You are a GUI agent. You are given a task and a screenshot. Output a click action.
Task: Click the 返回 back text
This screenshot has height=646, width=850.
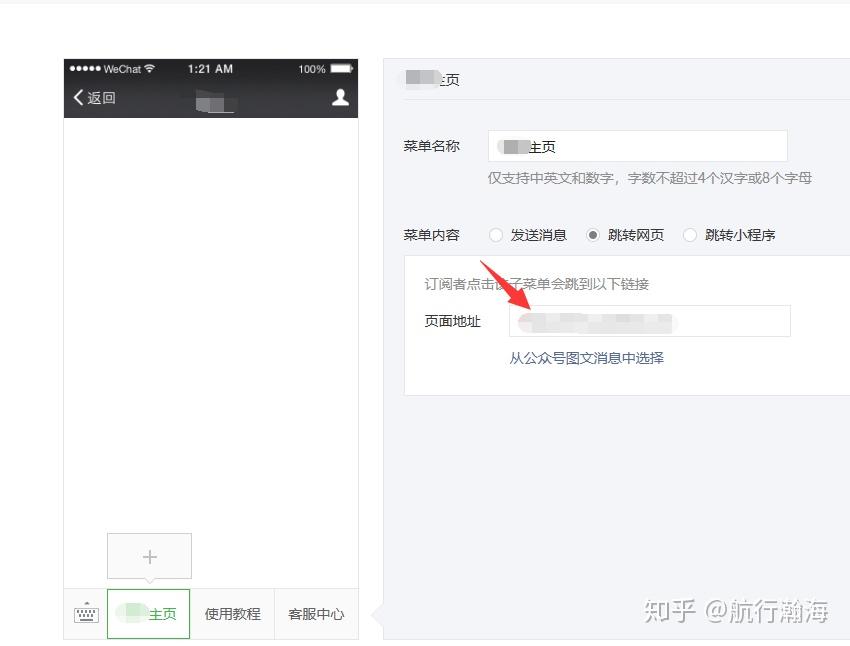pos(101,98)
